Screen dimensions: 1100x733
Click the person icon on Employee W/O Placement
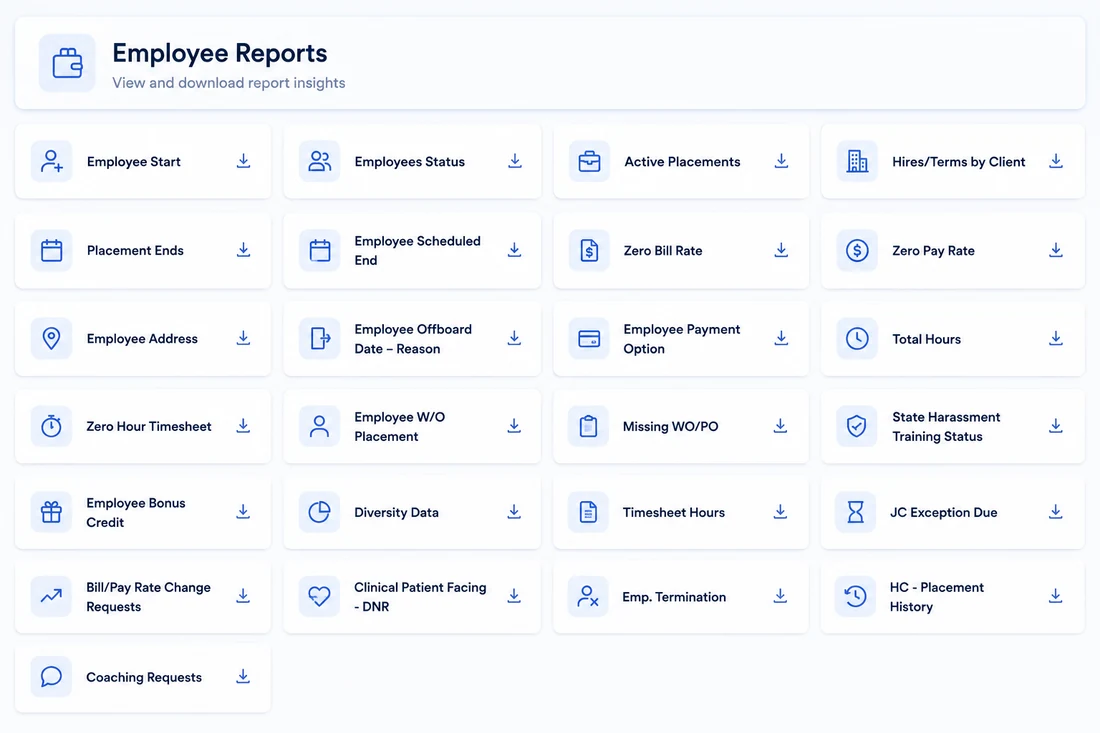click(319, 426)
